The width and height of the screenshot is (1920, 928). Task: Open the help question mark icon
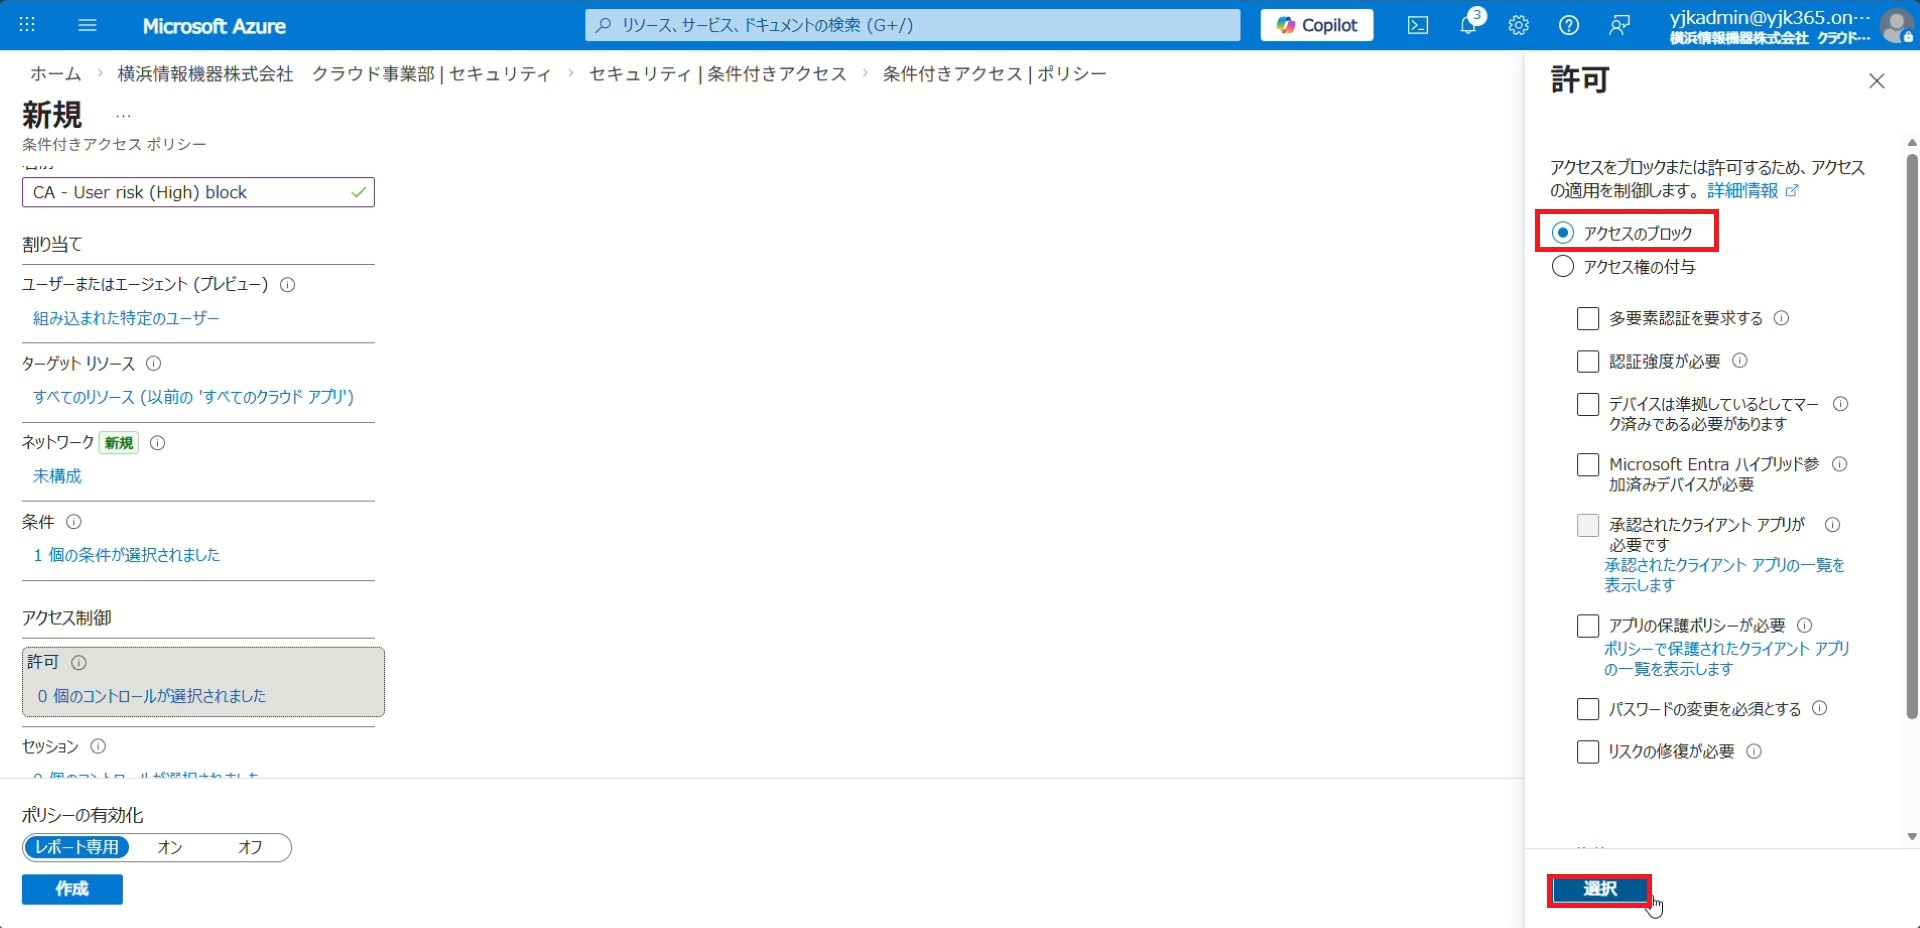(1568, 25)
